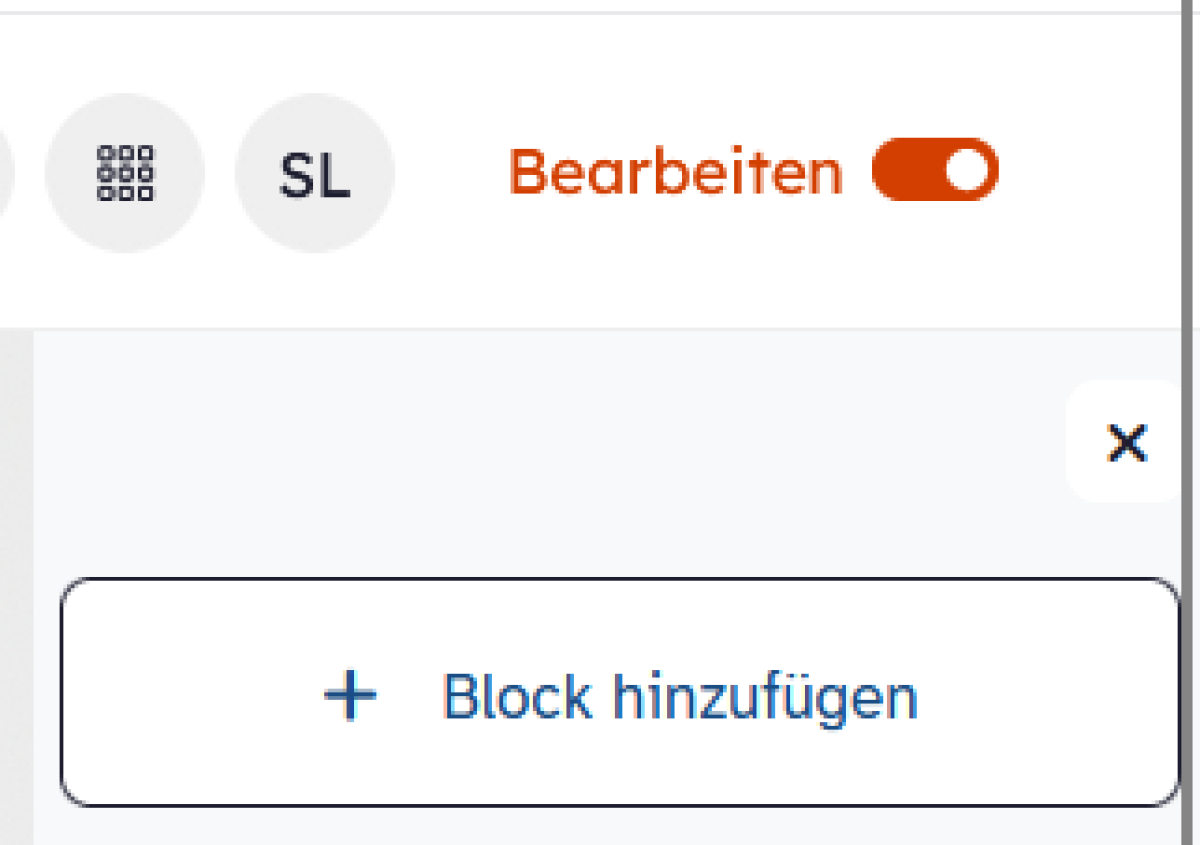Collapse the block drawer using the X

click(x=1127, y=441)
